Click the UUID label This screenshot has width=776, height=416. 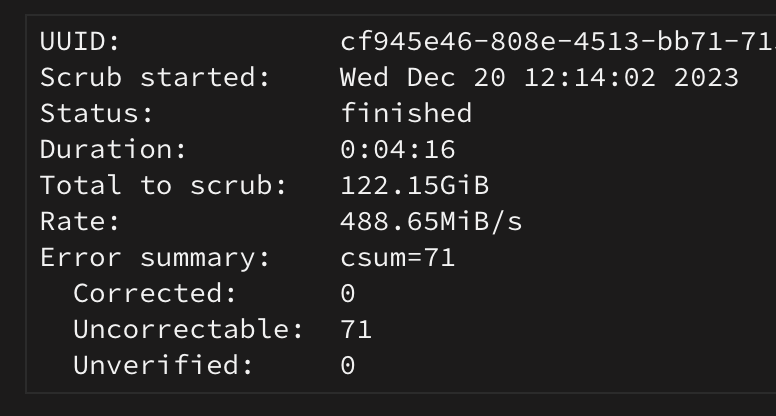tap(80, 42)
